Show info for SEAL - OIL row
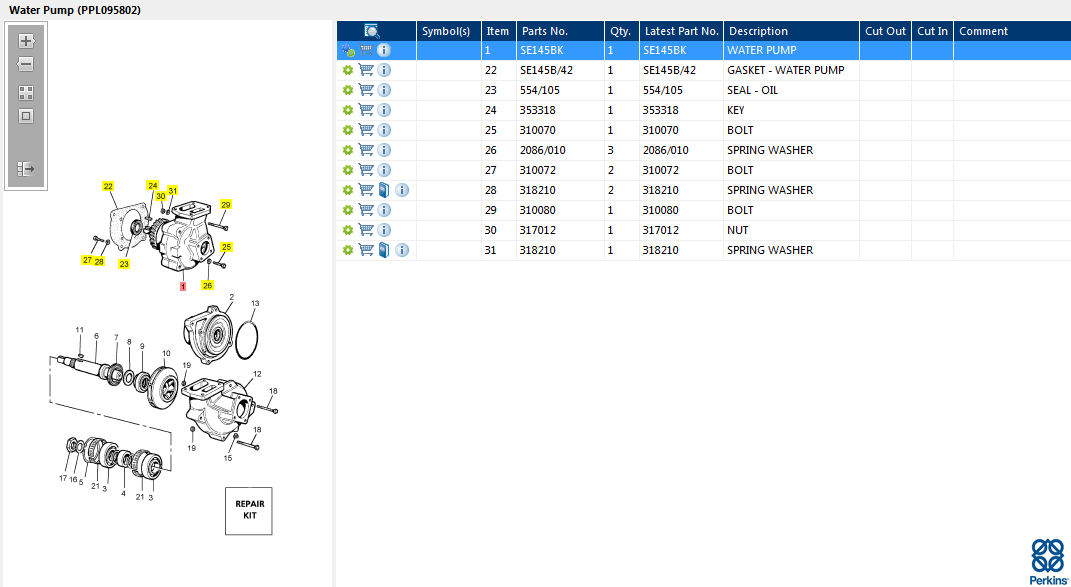Screen dimensions: 1071x587 coord(384,90)
